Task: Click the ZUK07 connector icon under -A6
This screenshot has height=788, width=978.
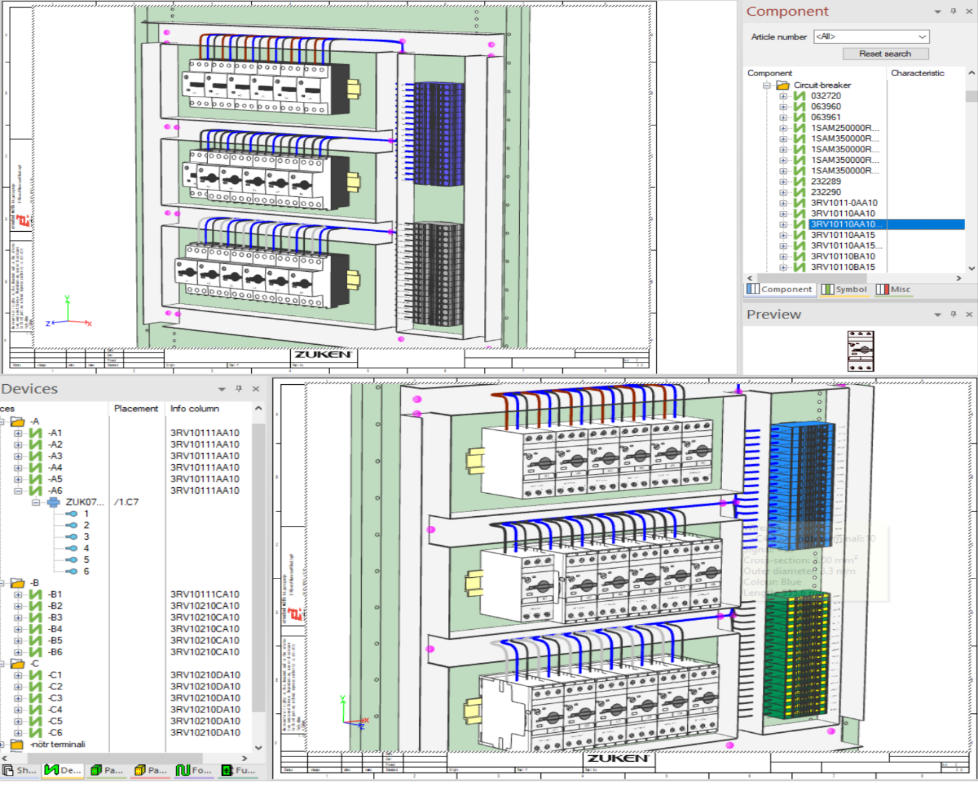Action: [54, 502]
